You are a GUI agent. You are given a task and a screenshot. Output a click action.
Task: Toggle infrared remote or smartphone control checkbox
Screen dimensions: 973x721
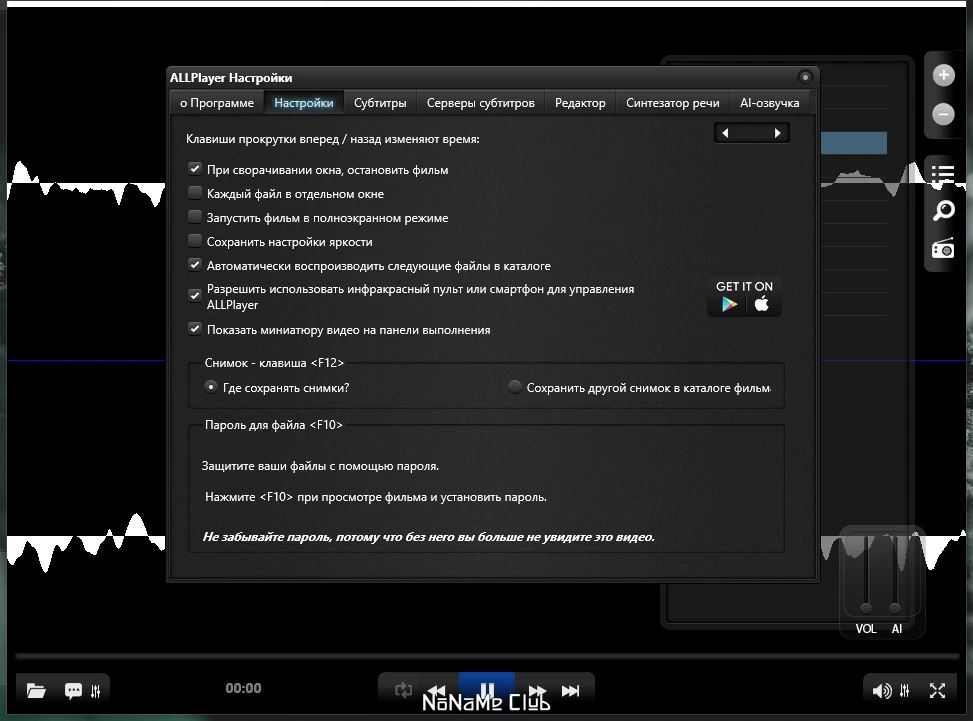tap(195, 295)
